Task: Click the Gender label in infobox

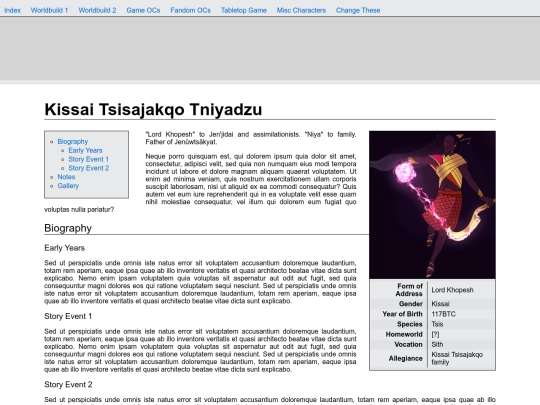Action: tap(411, 304)
